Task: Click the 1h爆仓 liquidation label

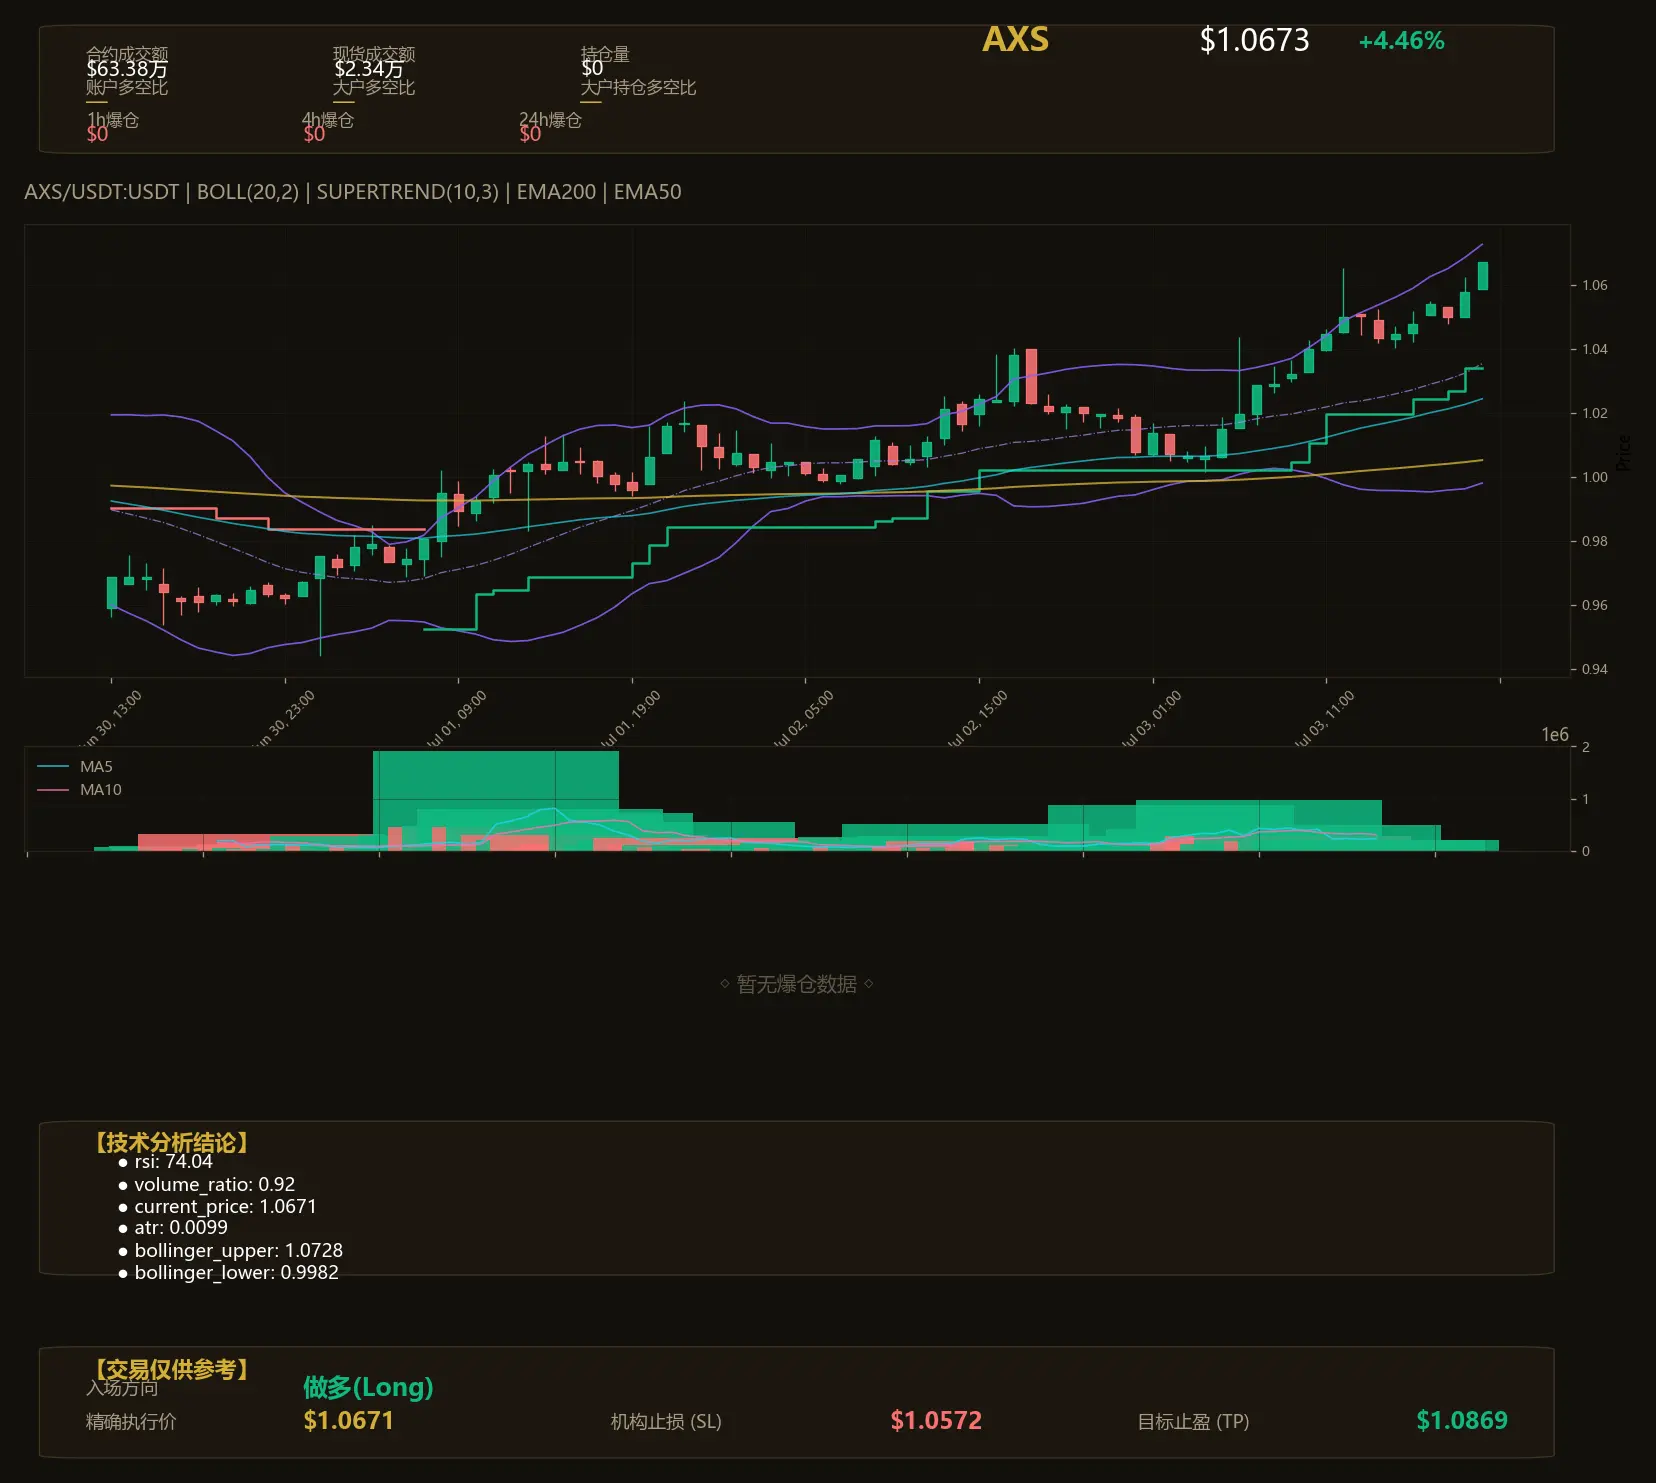Action: (x=113, y=120)
